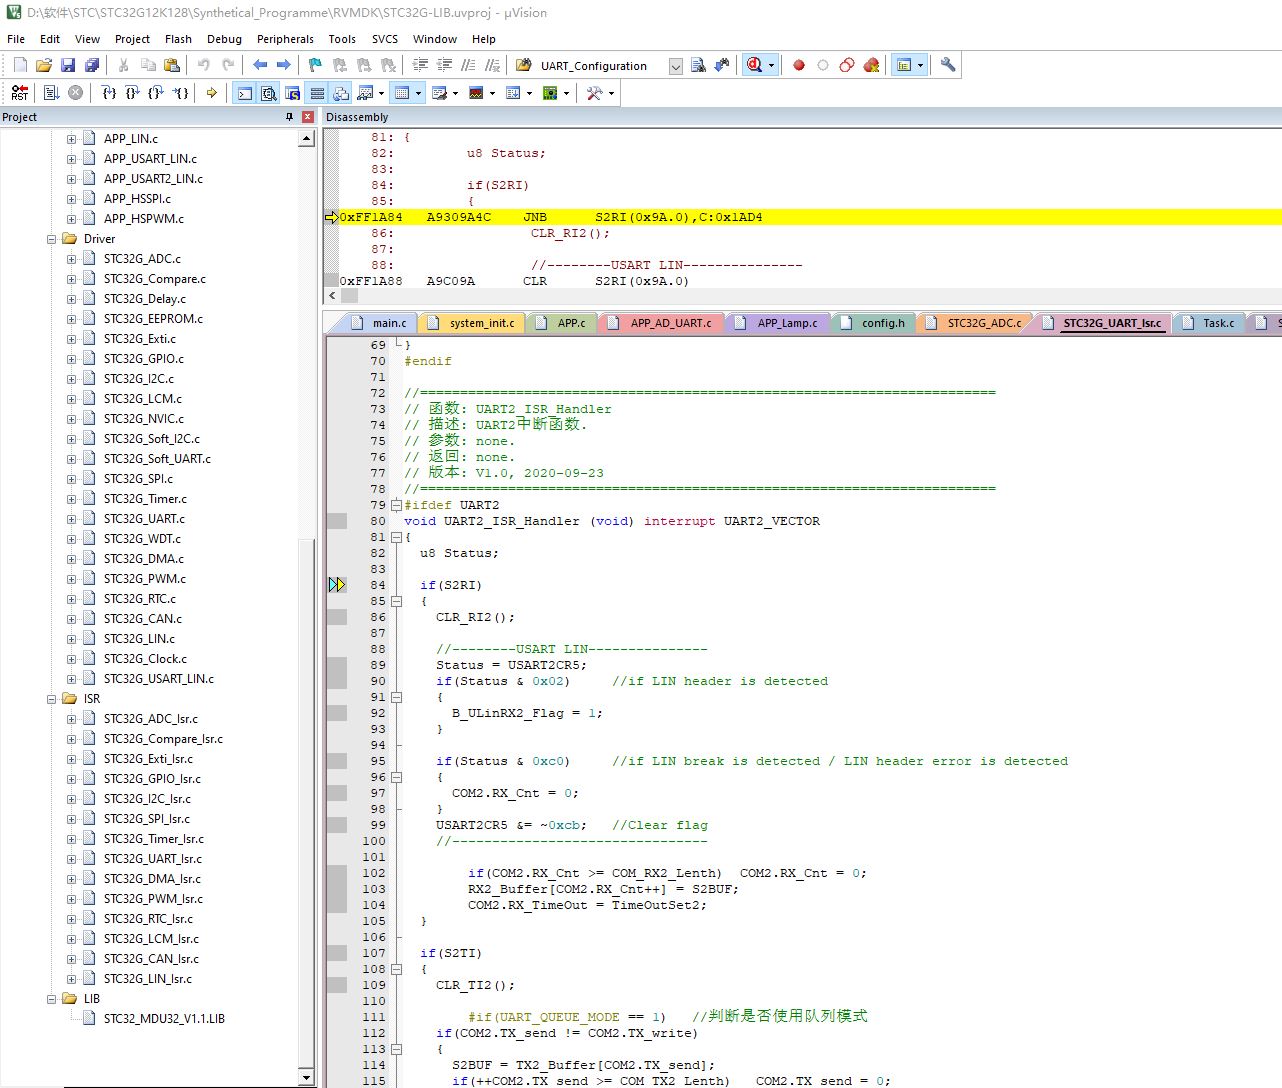The width and height of the screenshot is (1282, 1088).
Task: Set breakpoint in margin at line 80
Action: pos(337,521)
